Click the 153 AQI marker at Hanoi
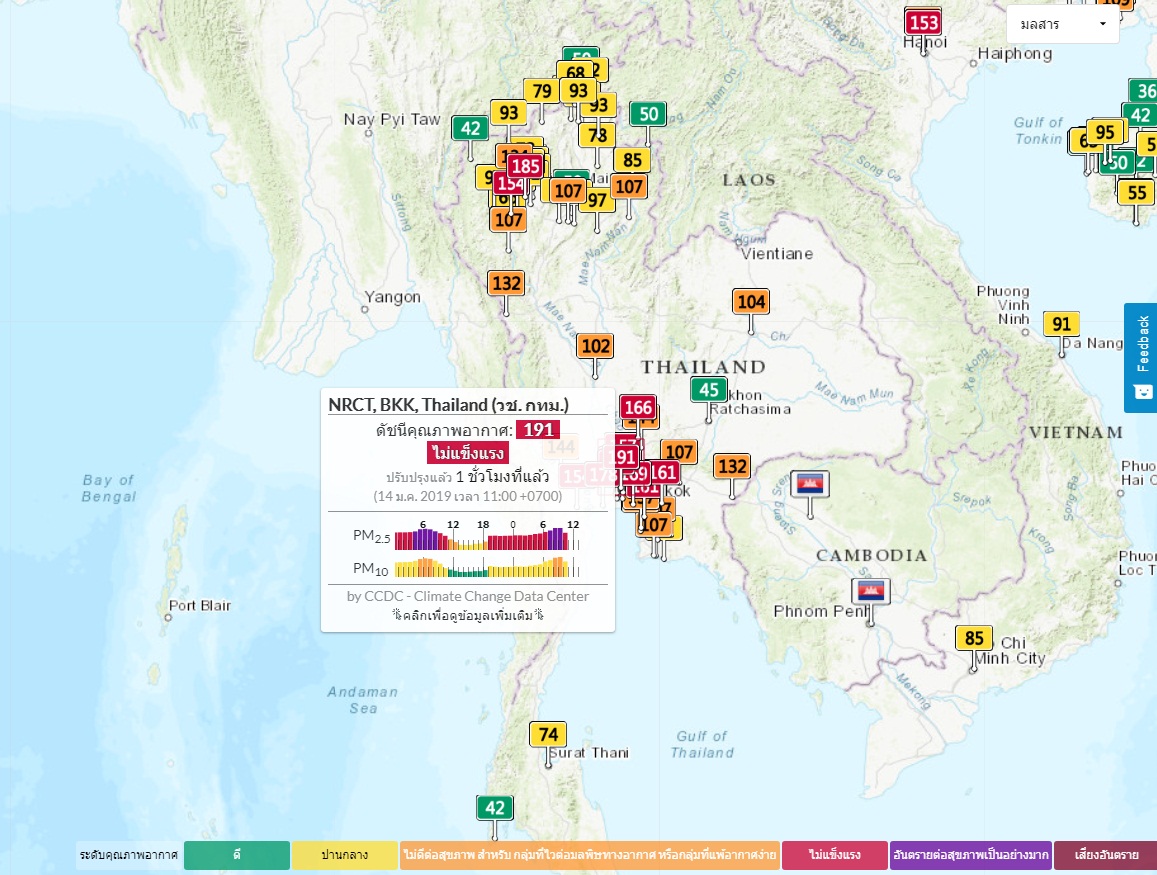 tap(923, 22)
